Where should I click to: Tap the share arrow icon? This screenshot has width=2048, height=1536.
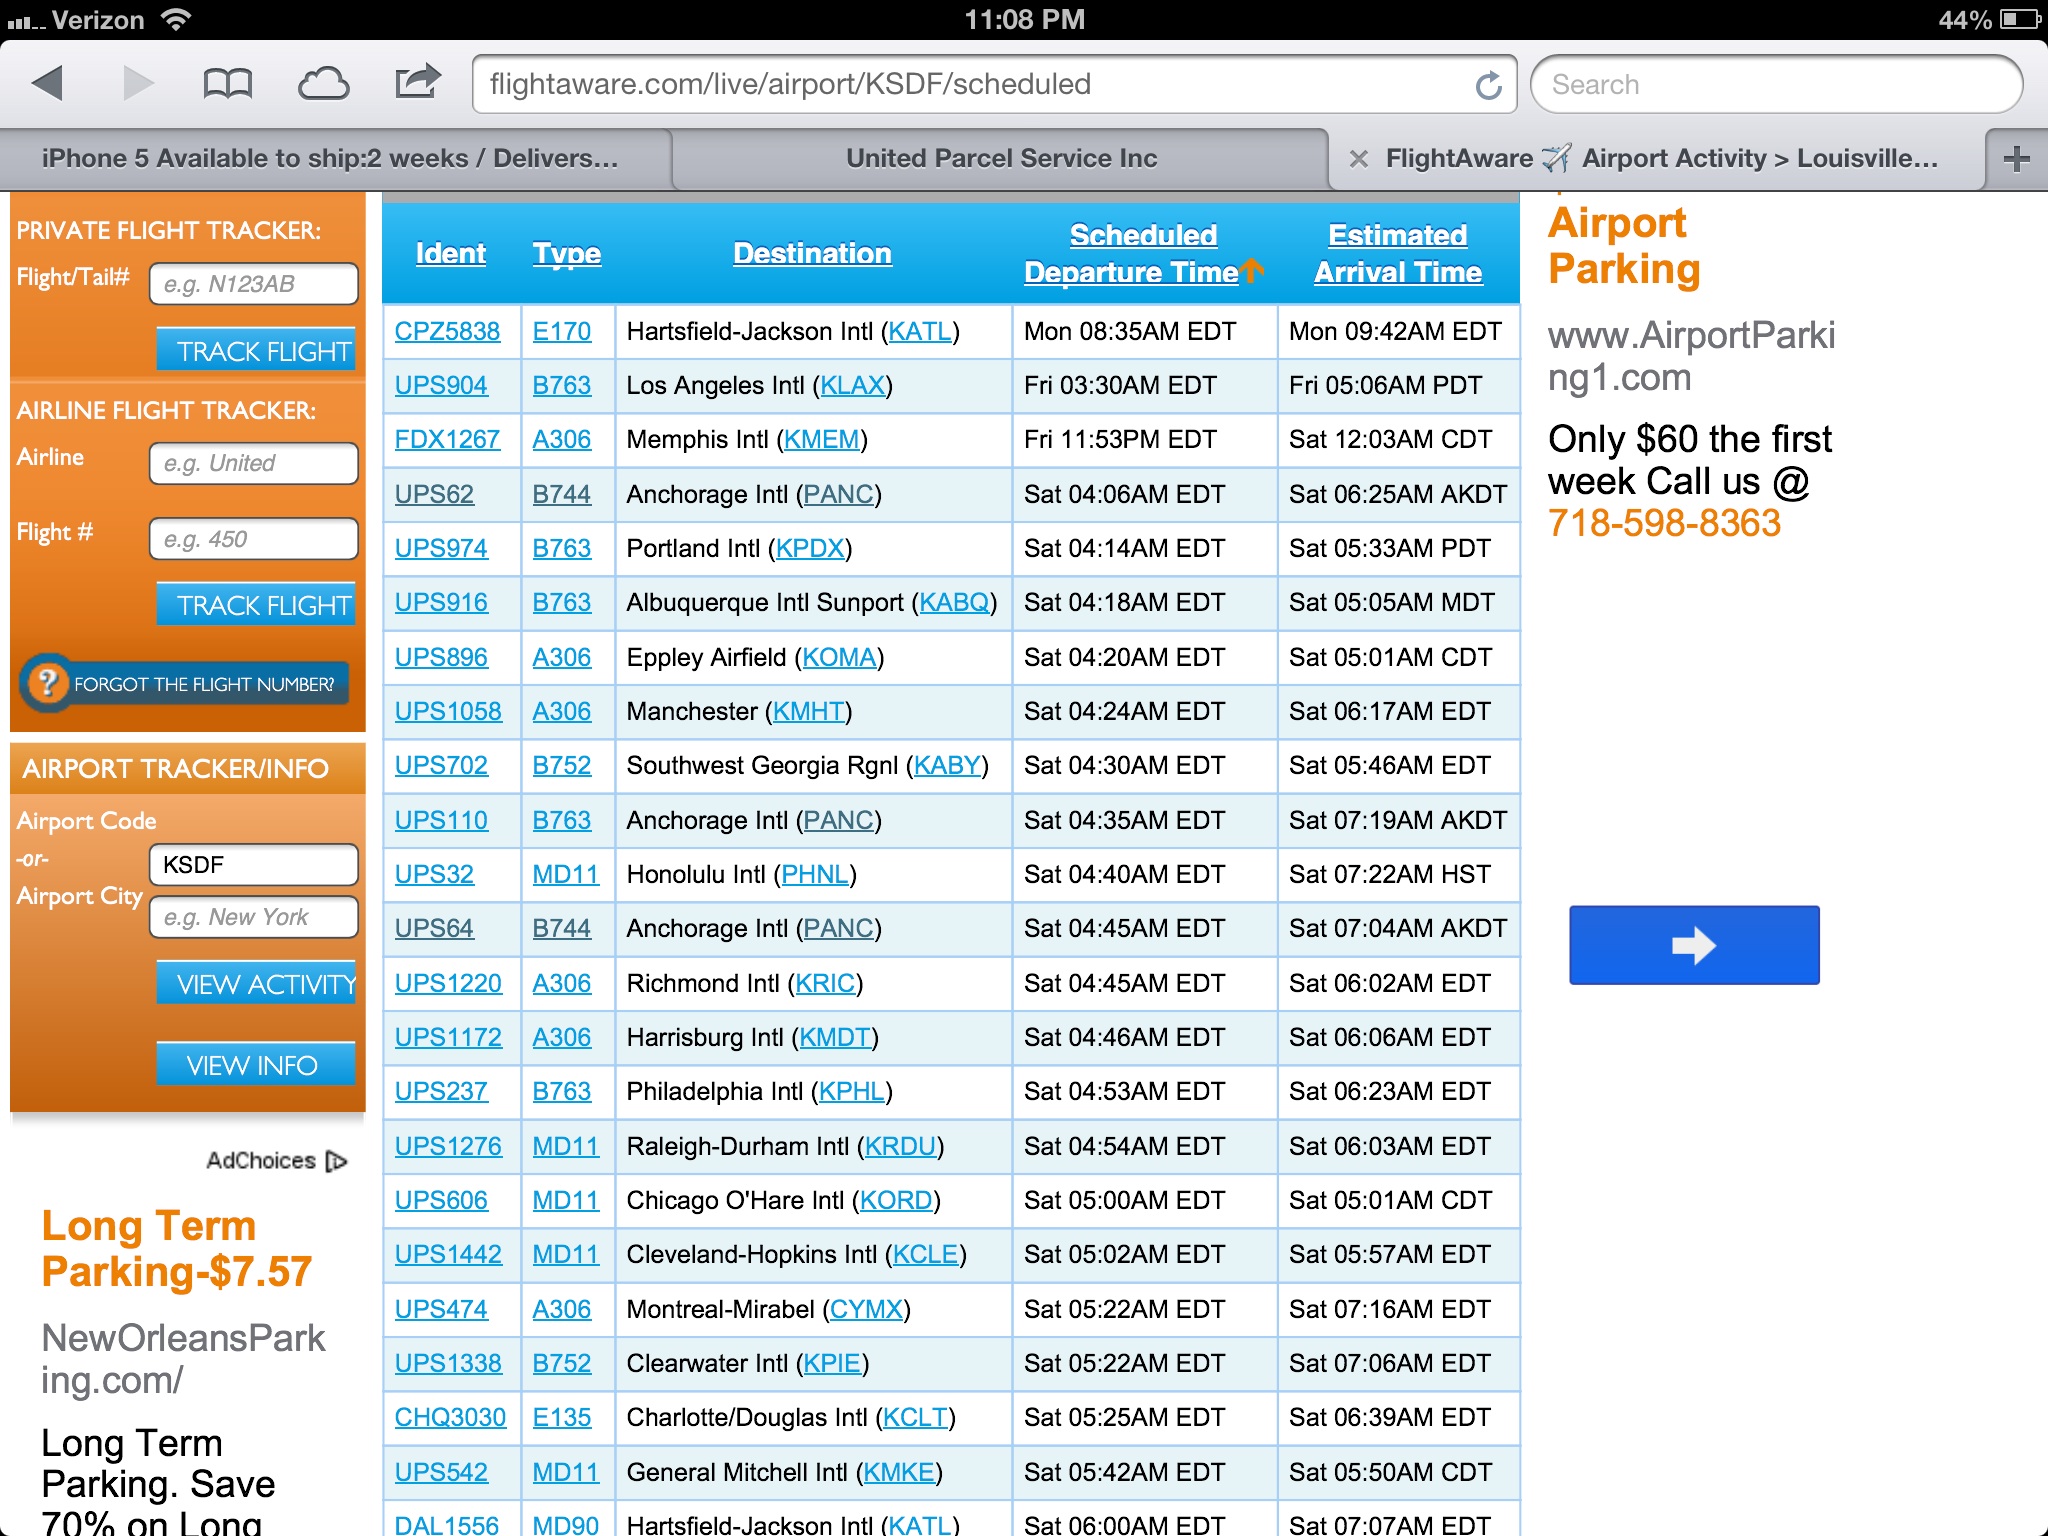[x=417, y=82]
